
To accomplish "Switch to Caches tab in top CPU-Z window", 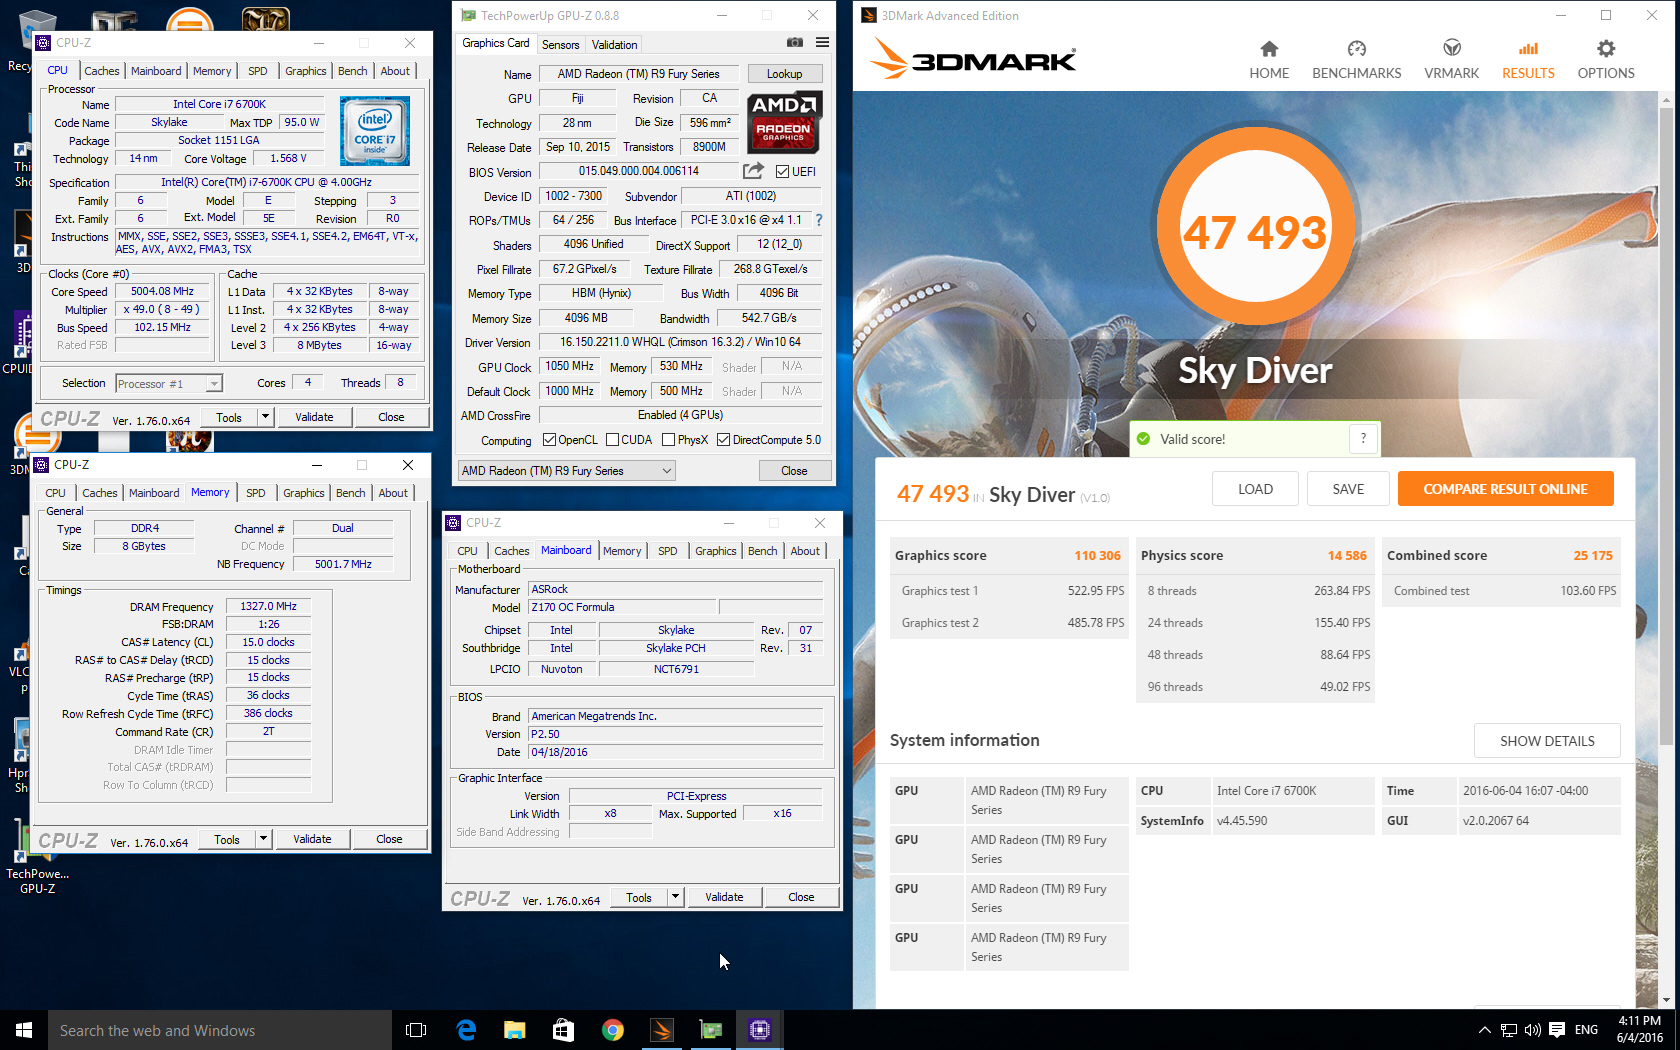I will pyautogui.click(x=101, y=71).
